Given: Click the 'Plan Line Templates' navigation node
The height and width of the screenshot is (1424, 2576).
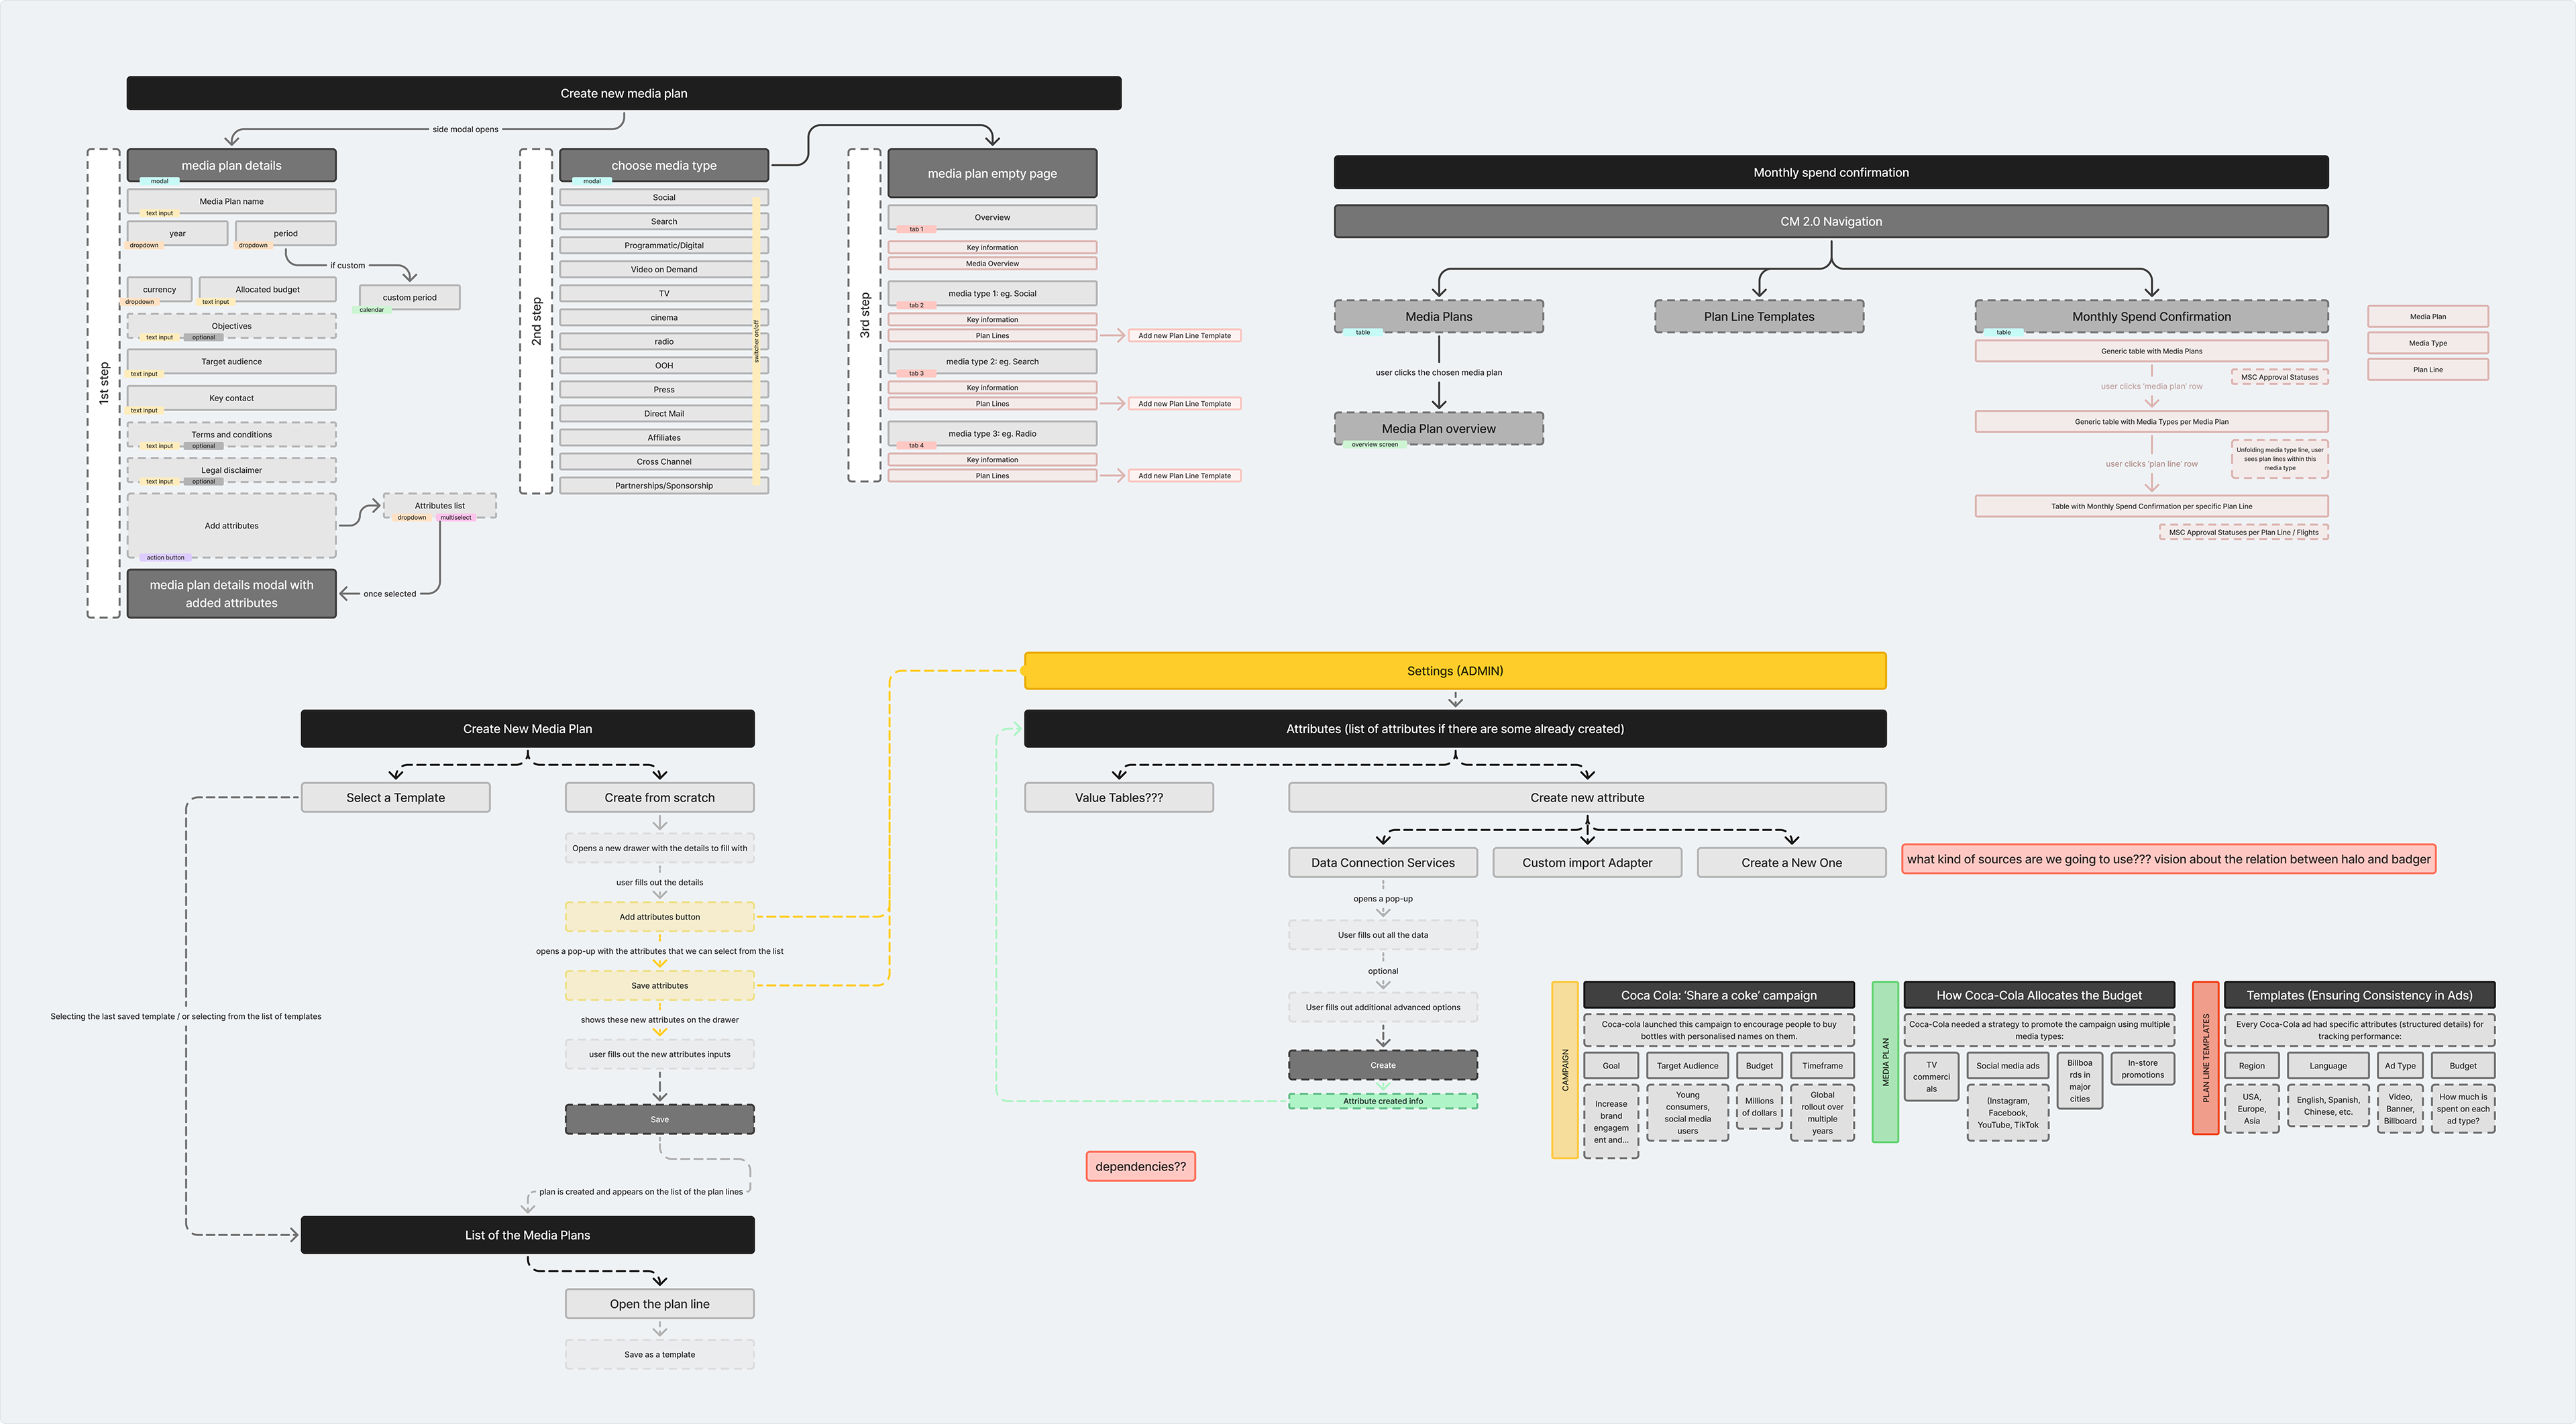Looking at the screenshot, I should [x=1758, y=317].
